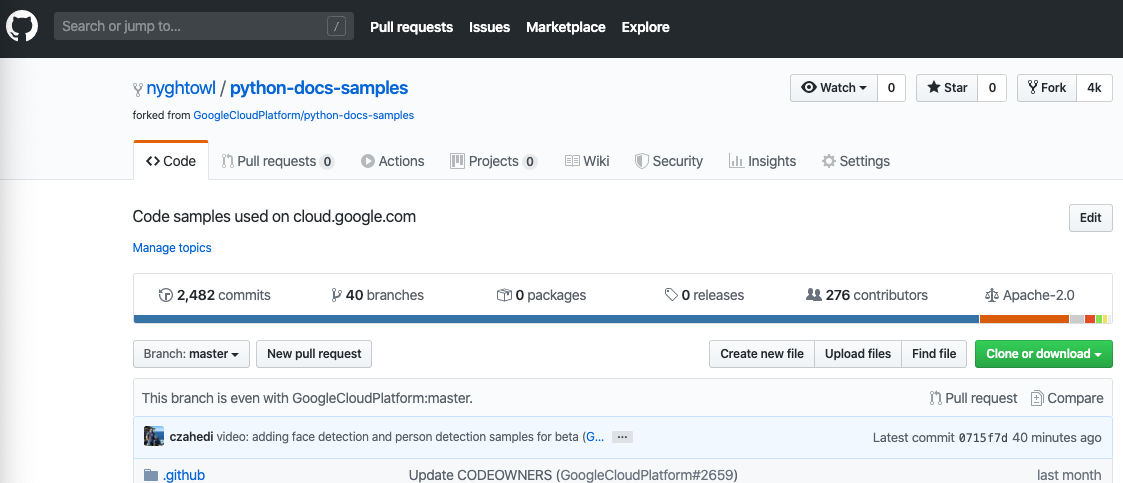
Task: Click the pull request icon near Compare
Action: tap(935, 398)
